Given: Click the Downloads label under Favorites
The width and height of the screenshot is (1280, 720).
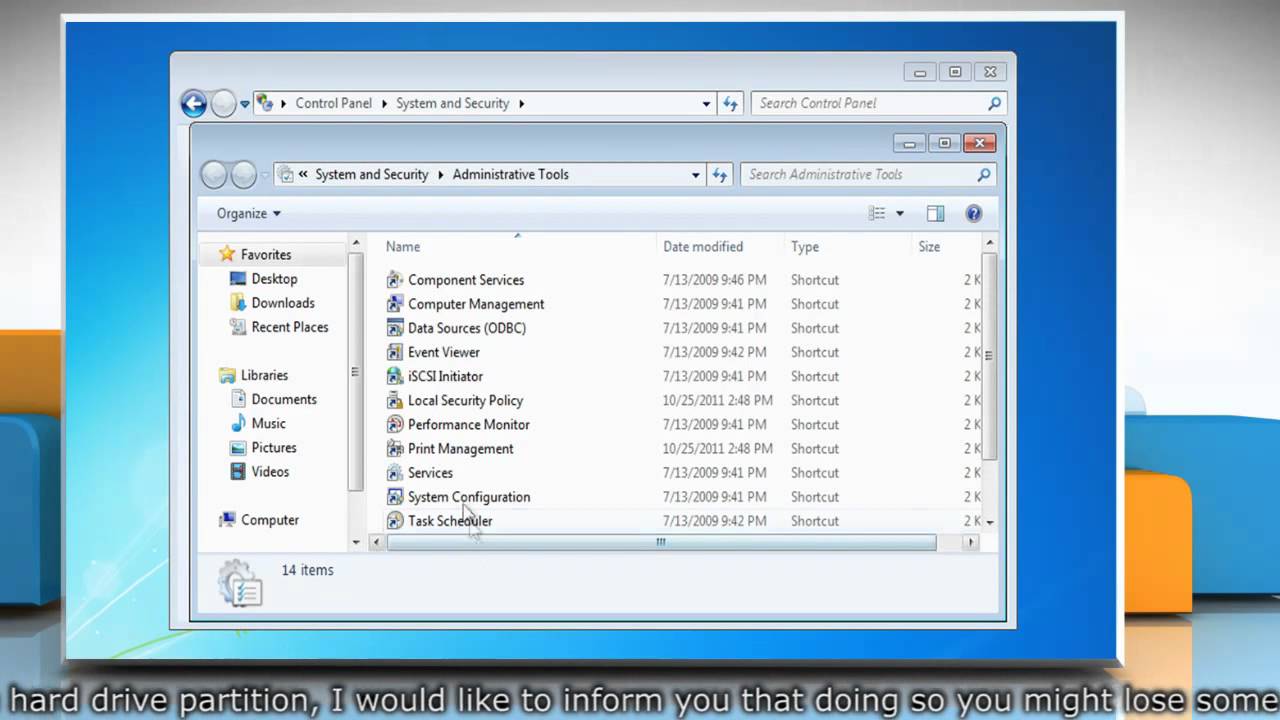Looking at the screenshot, I should click(283, 303).
